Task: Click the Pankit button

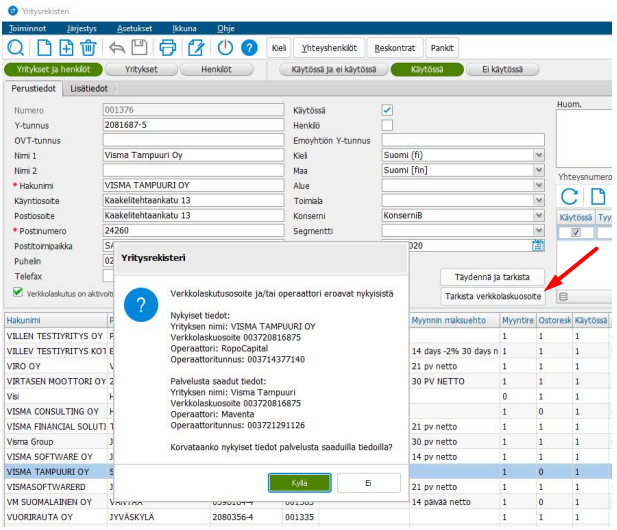Action: tap(442, 48)
